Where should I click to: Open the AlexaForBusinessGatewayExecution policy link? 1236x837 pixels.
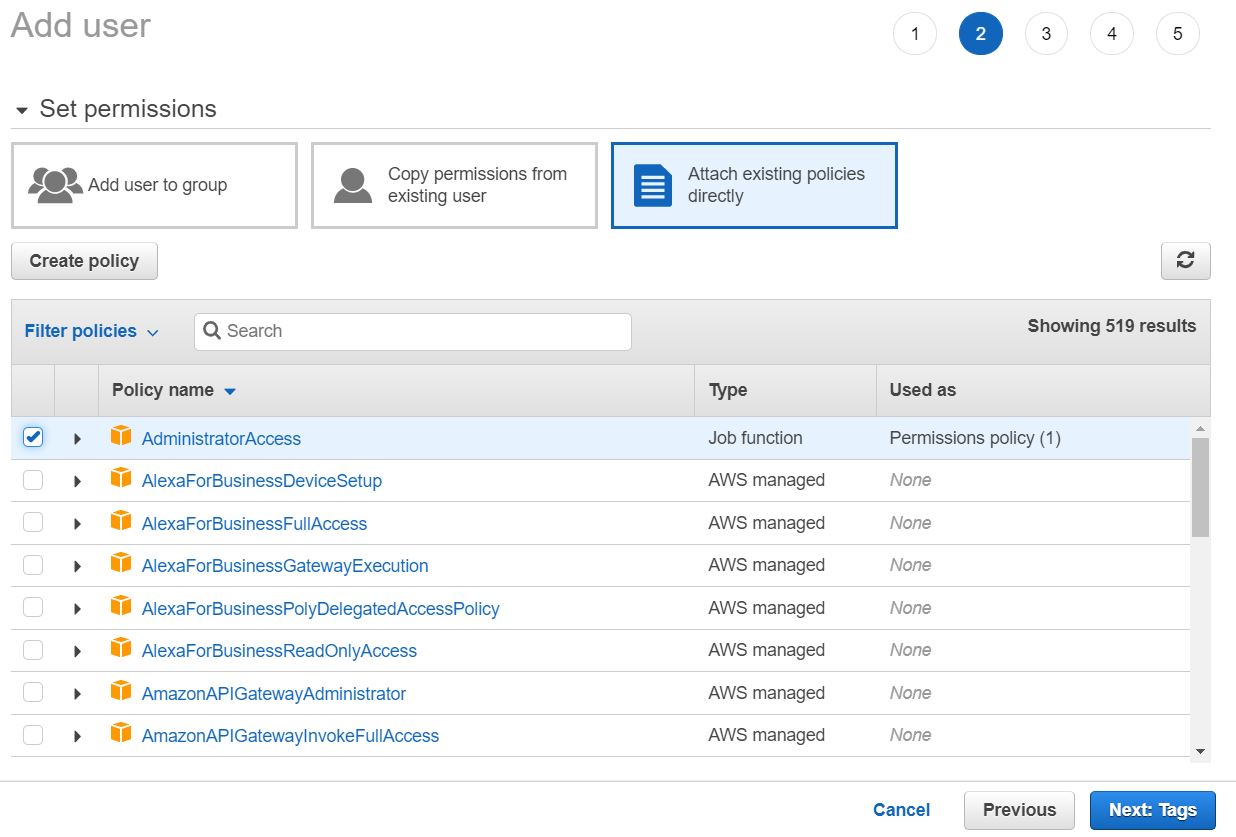(x=285, y=565)
